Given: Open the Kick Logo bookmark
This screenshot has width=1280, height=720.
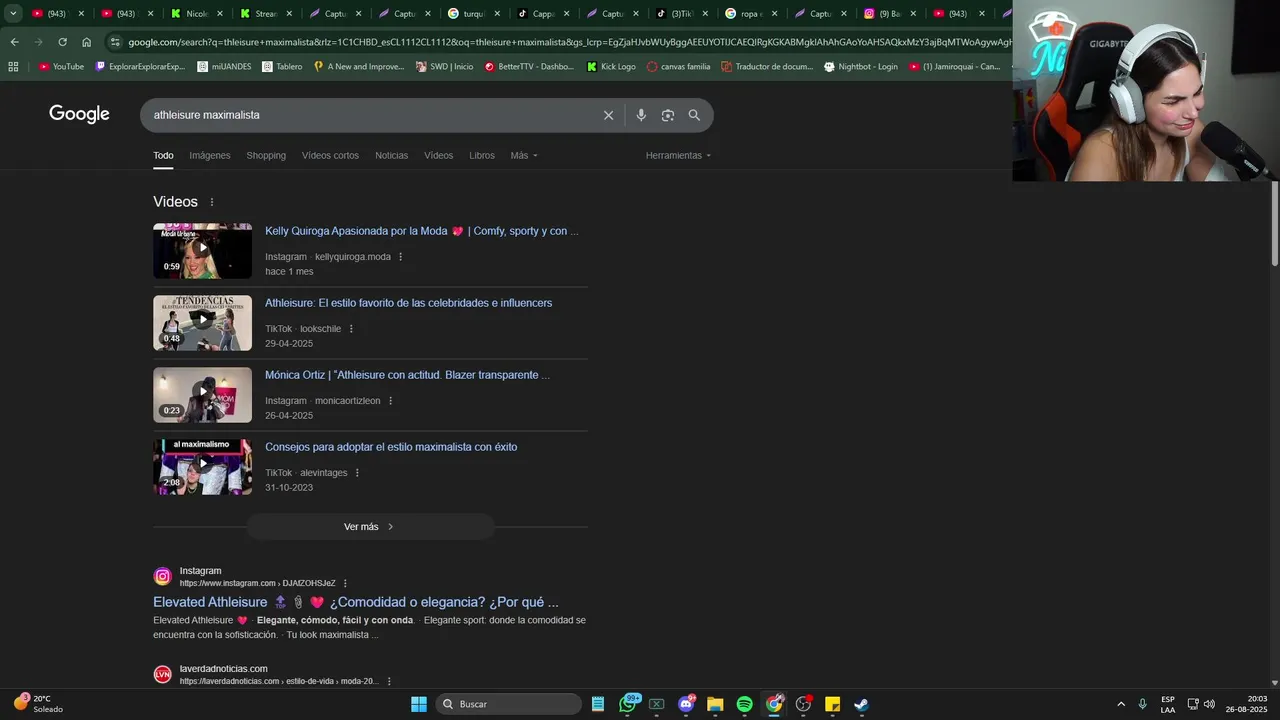Looking at the screenshot, I should tap(611, 67).
